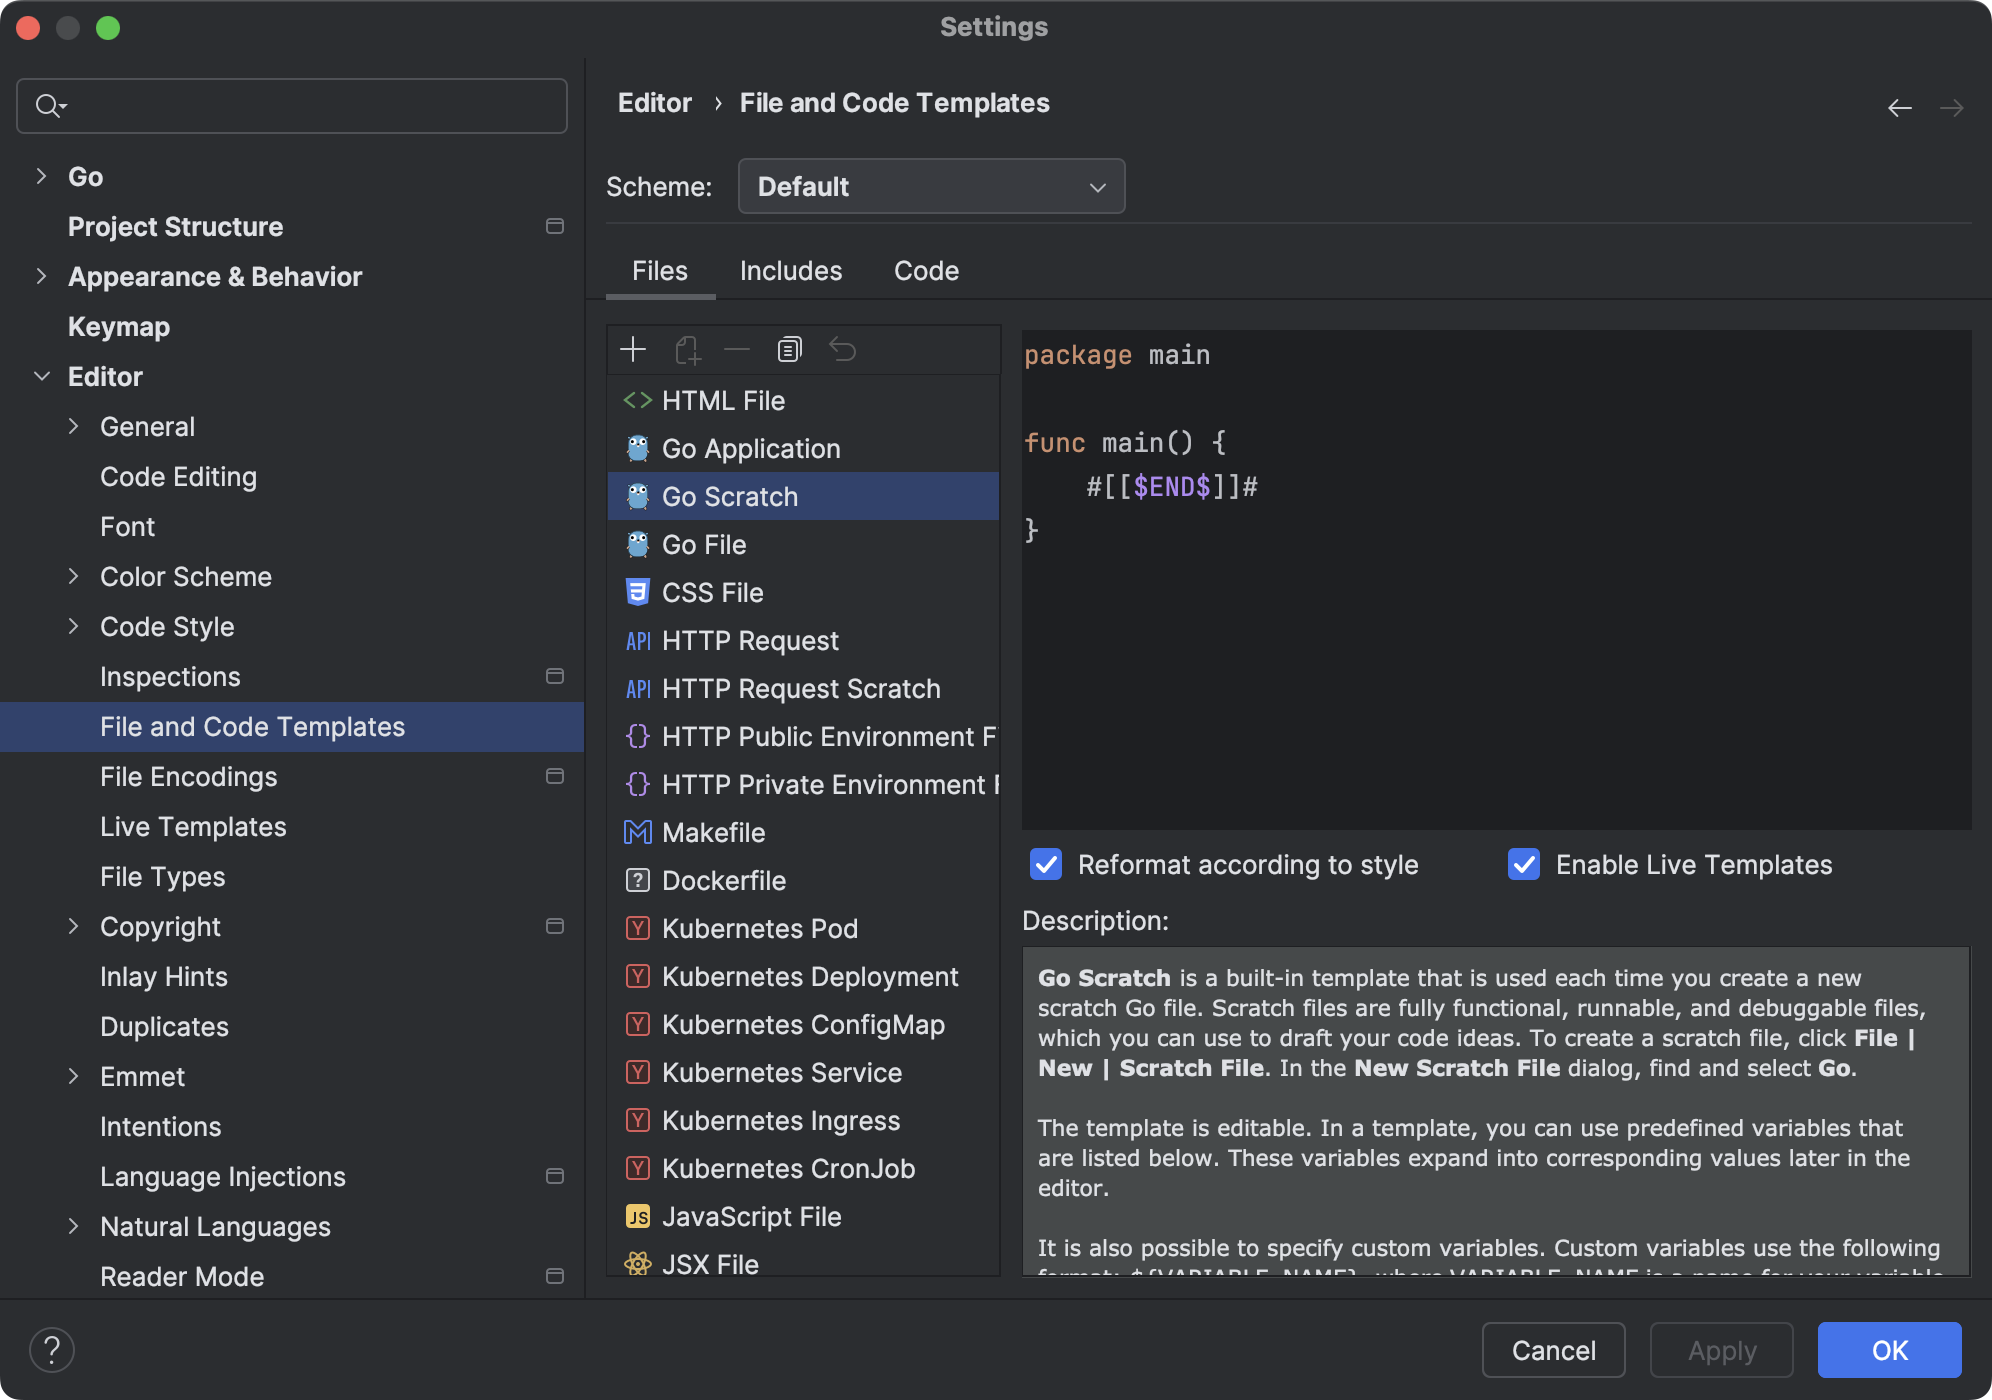Open the Scheme Default dropdown
The image size is (1992, 1400).
coord(930,187)
